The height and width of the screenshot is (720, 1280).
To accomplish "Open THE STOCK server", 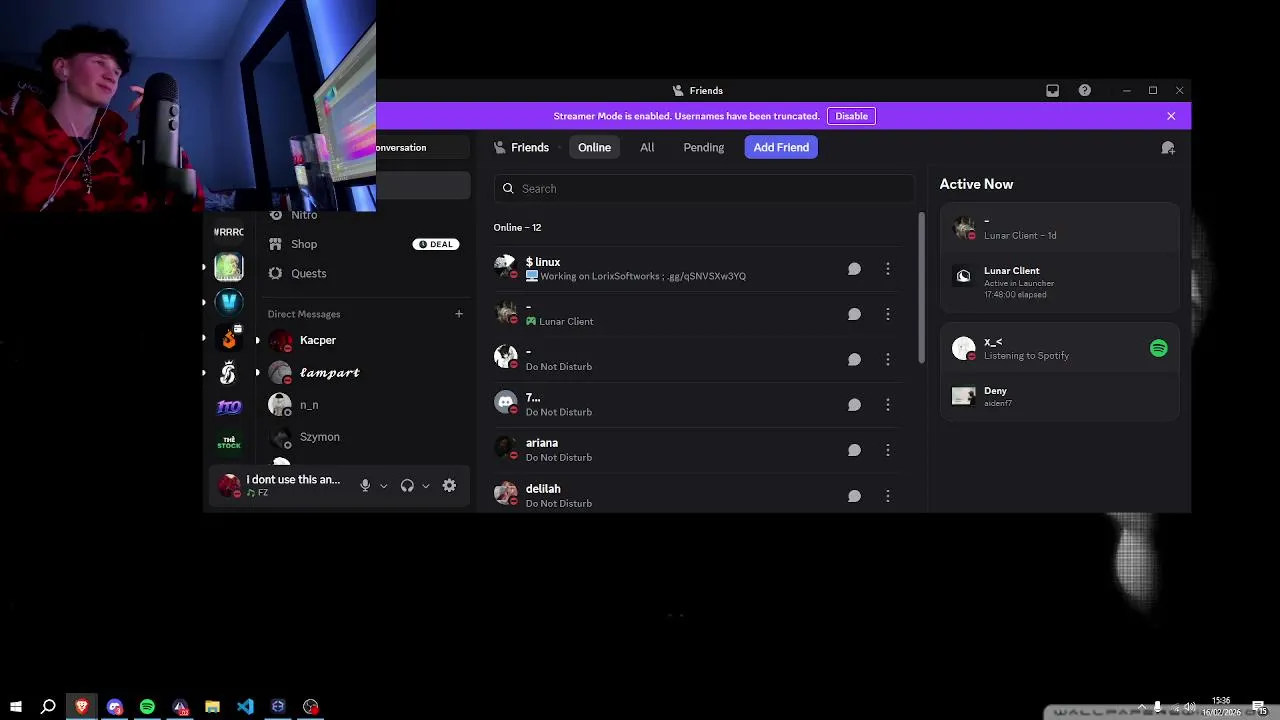I will (x=229, y=442).
